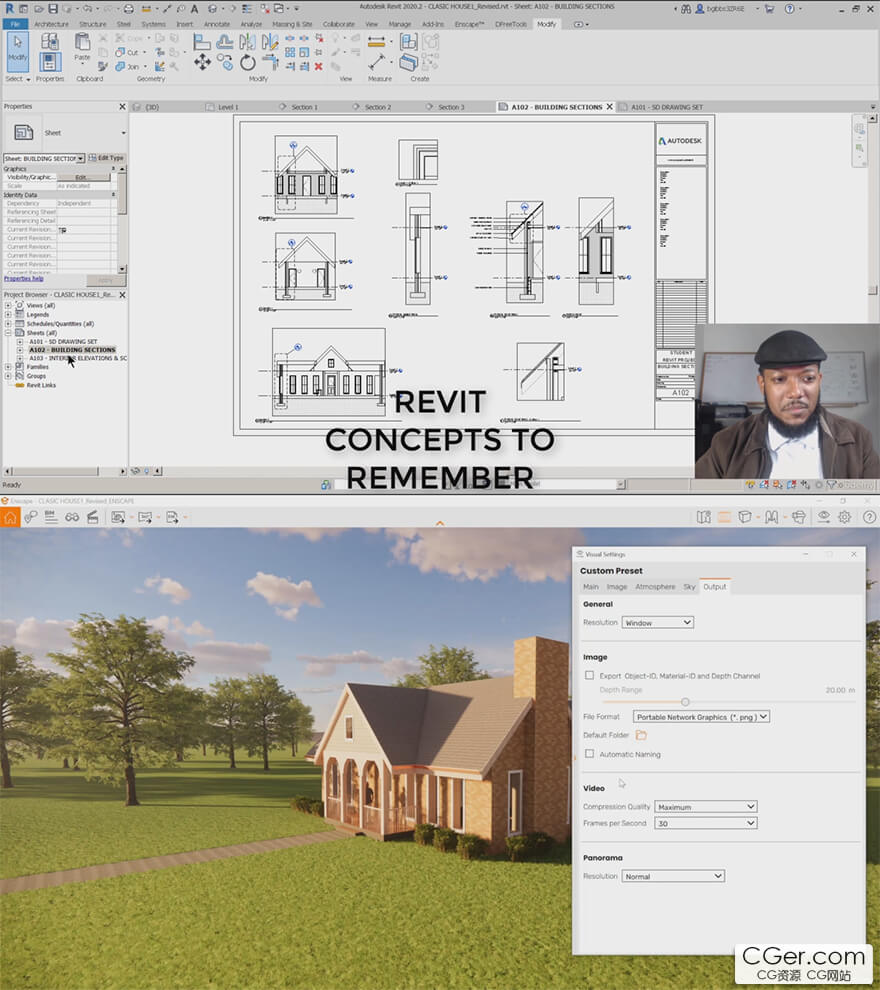Image resolution: width=880 pixels, height=990 pixels.
Task: Check the Automatic Naming checkbox
Action: coord(590,754)
